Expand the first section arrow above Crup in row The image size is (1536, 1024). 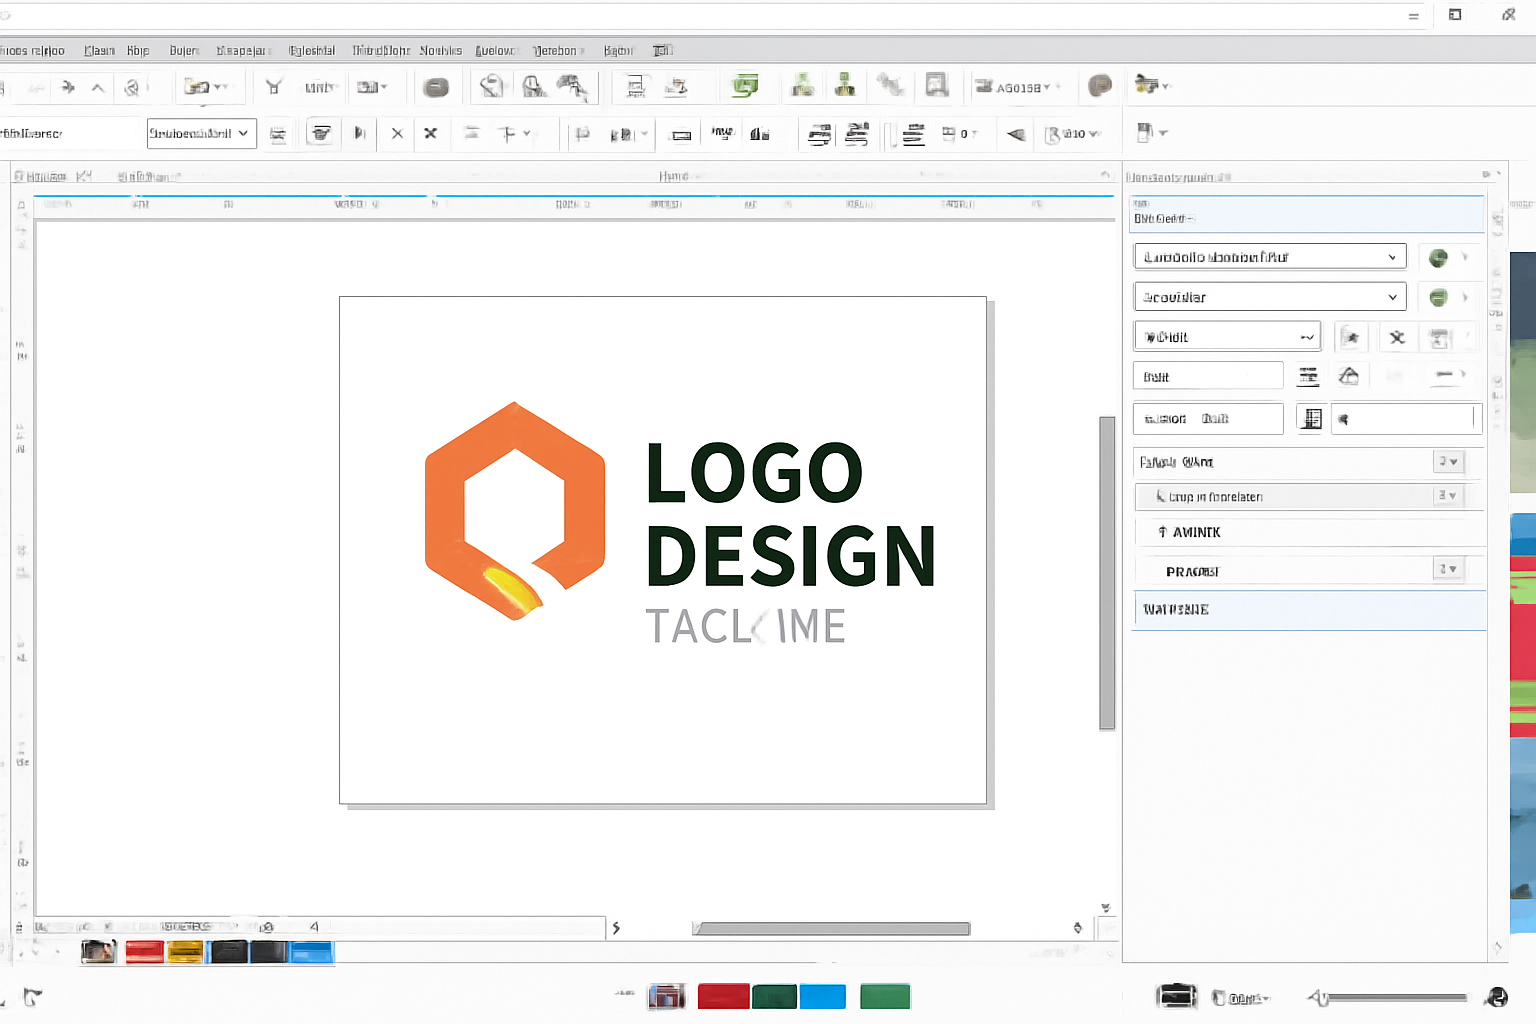1449,462
